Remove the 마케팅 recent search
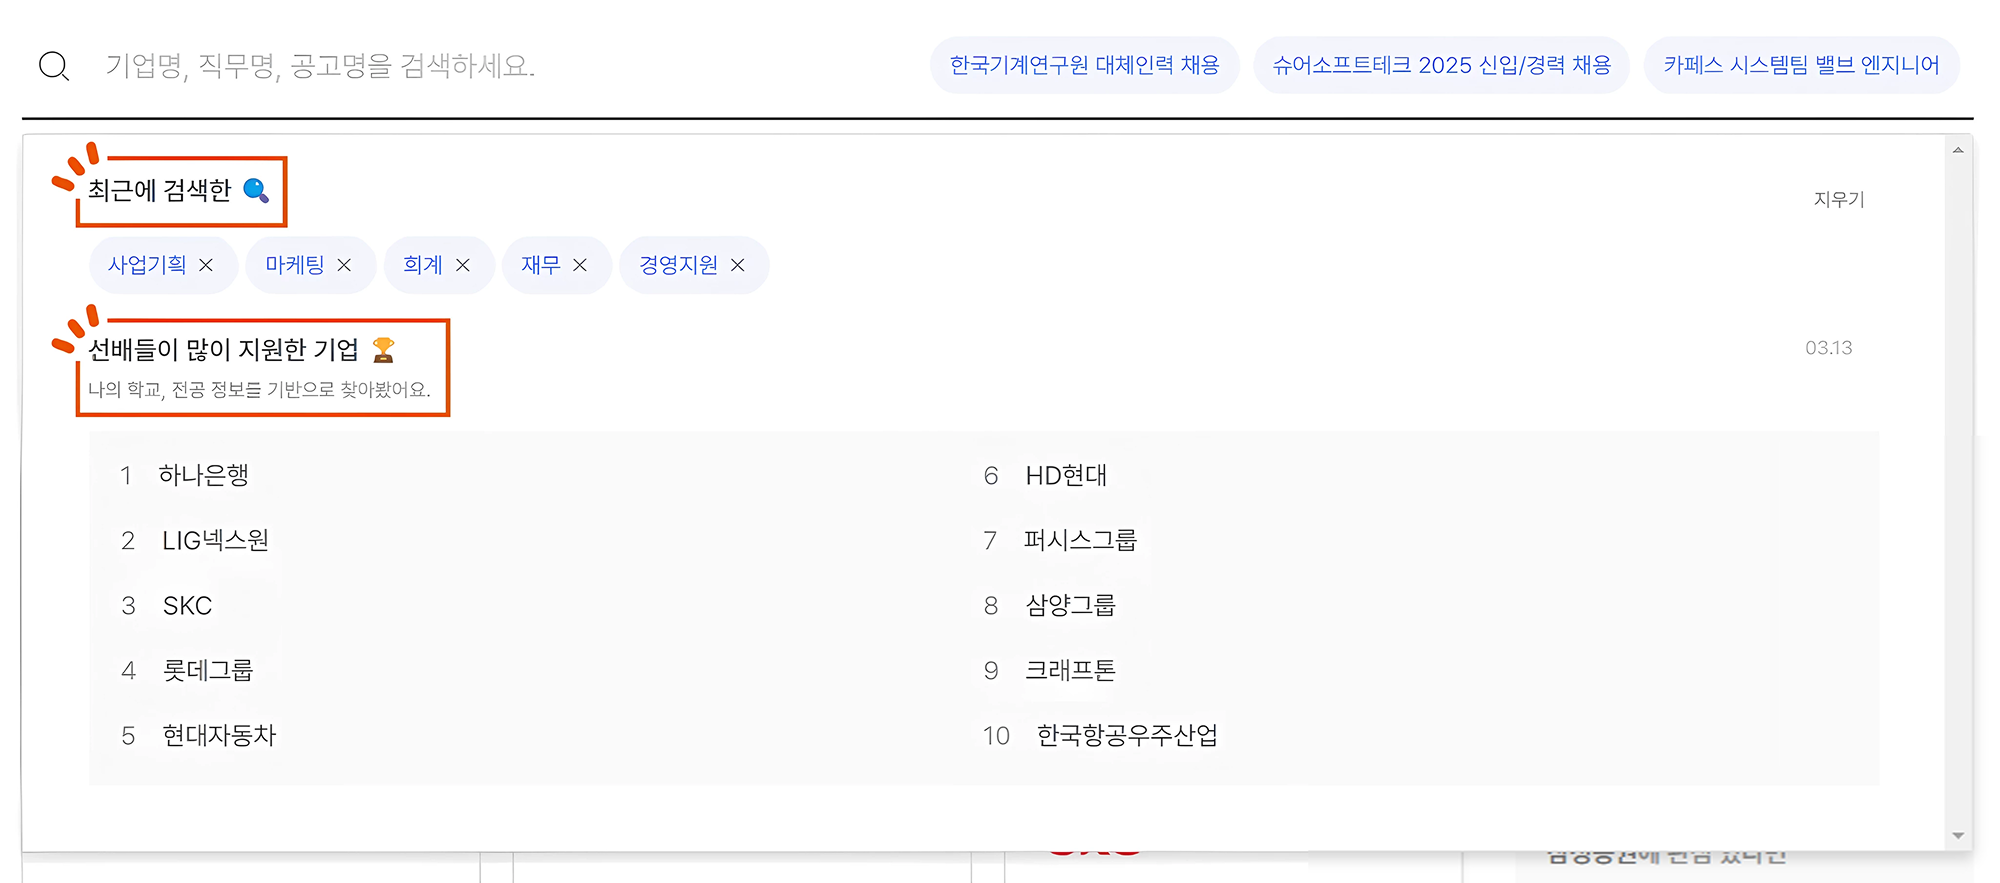The height and width of the screenshot is (883, 2000). pos(344,265)
